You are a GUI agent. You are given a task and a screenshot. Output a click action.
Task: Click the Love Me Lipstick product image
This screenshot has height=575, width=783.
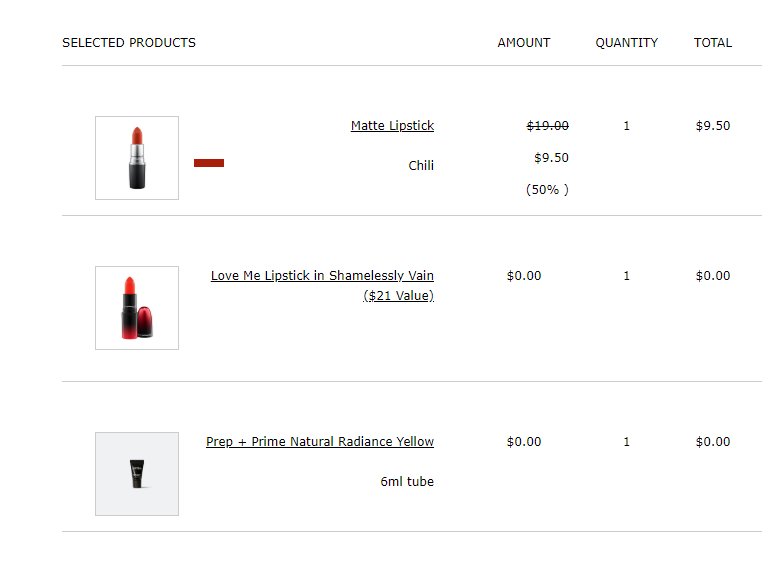pyautogui.click(x=137, y=308)
